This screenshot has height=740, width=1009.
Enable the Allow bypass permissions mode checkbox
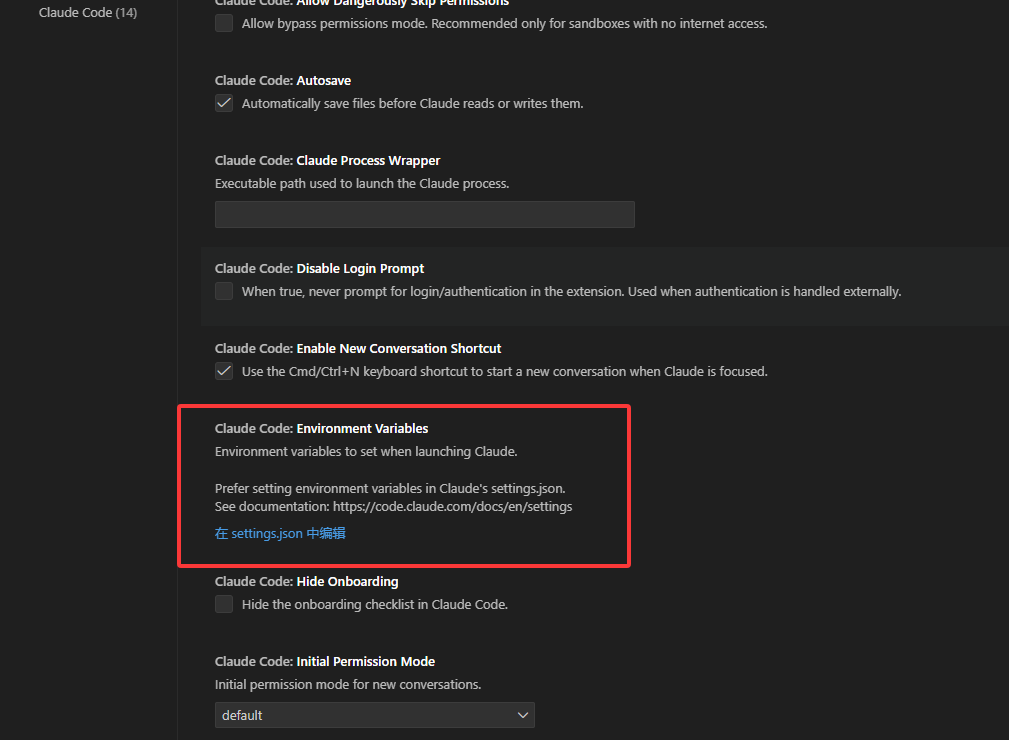224,23
